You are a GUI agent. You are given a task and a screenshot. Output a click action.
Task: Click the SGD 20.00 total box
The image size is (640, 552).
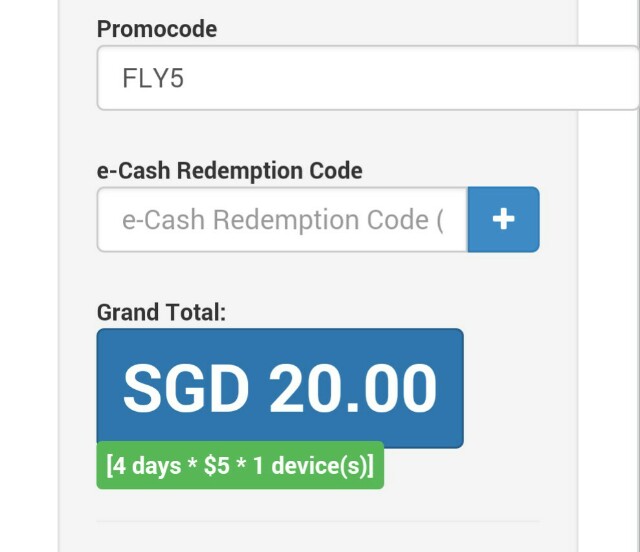click(x=279, y=387)
